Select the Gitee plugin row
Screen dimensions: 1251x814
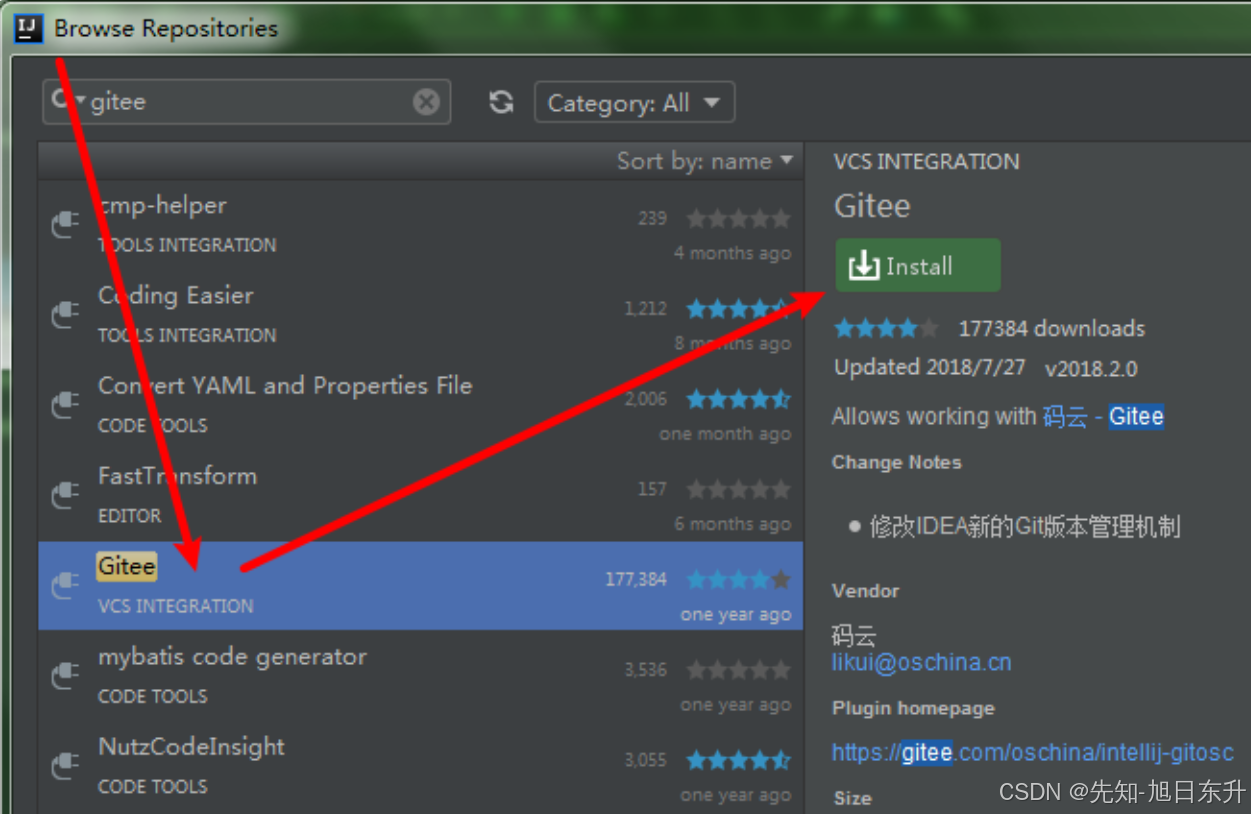coord(420,585)
